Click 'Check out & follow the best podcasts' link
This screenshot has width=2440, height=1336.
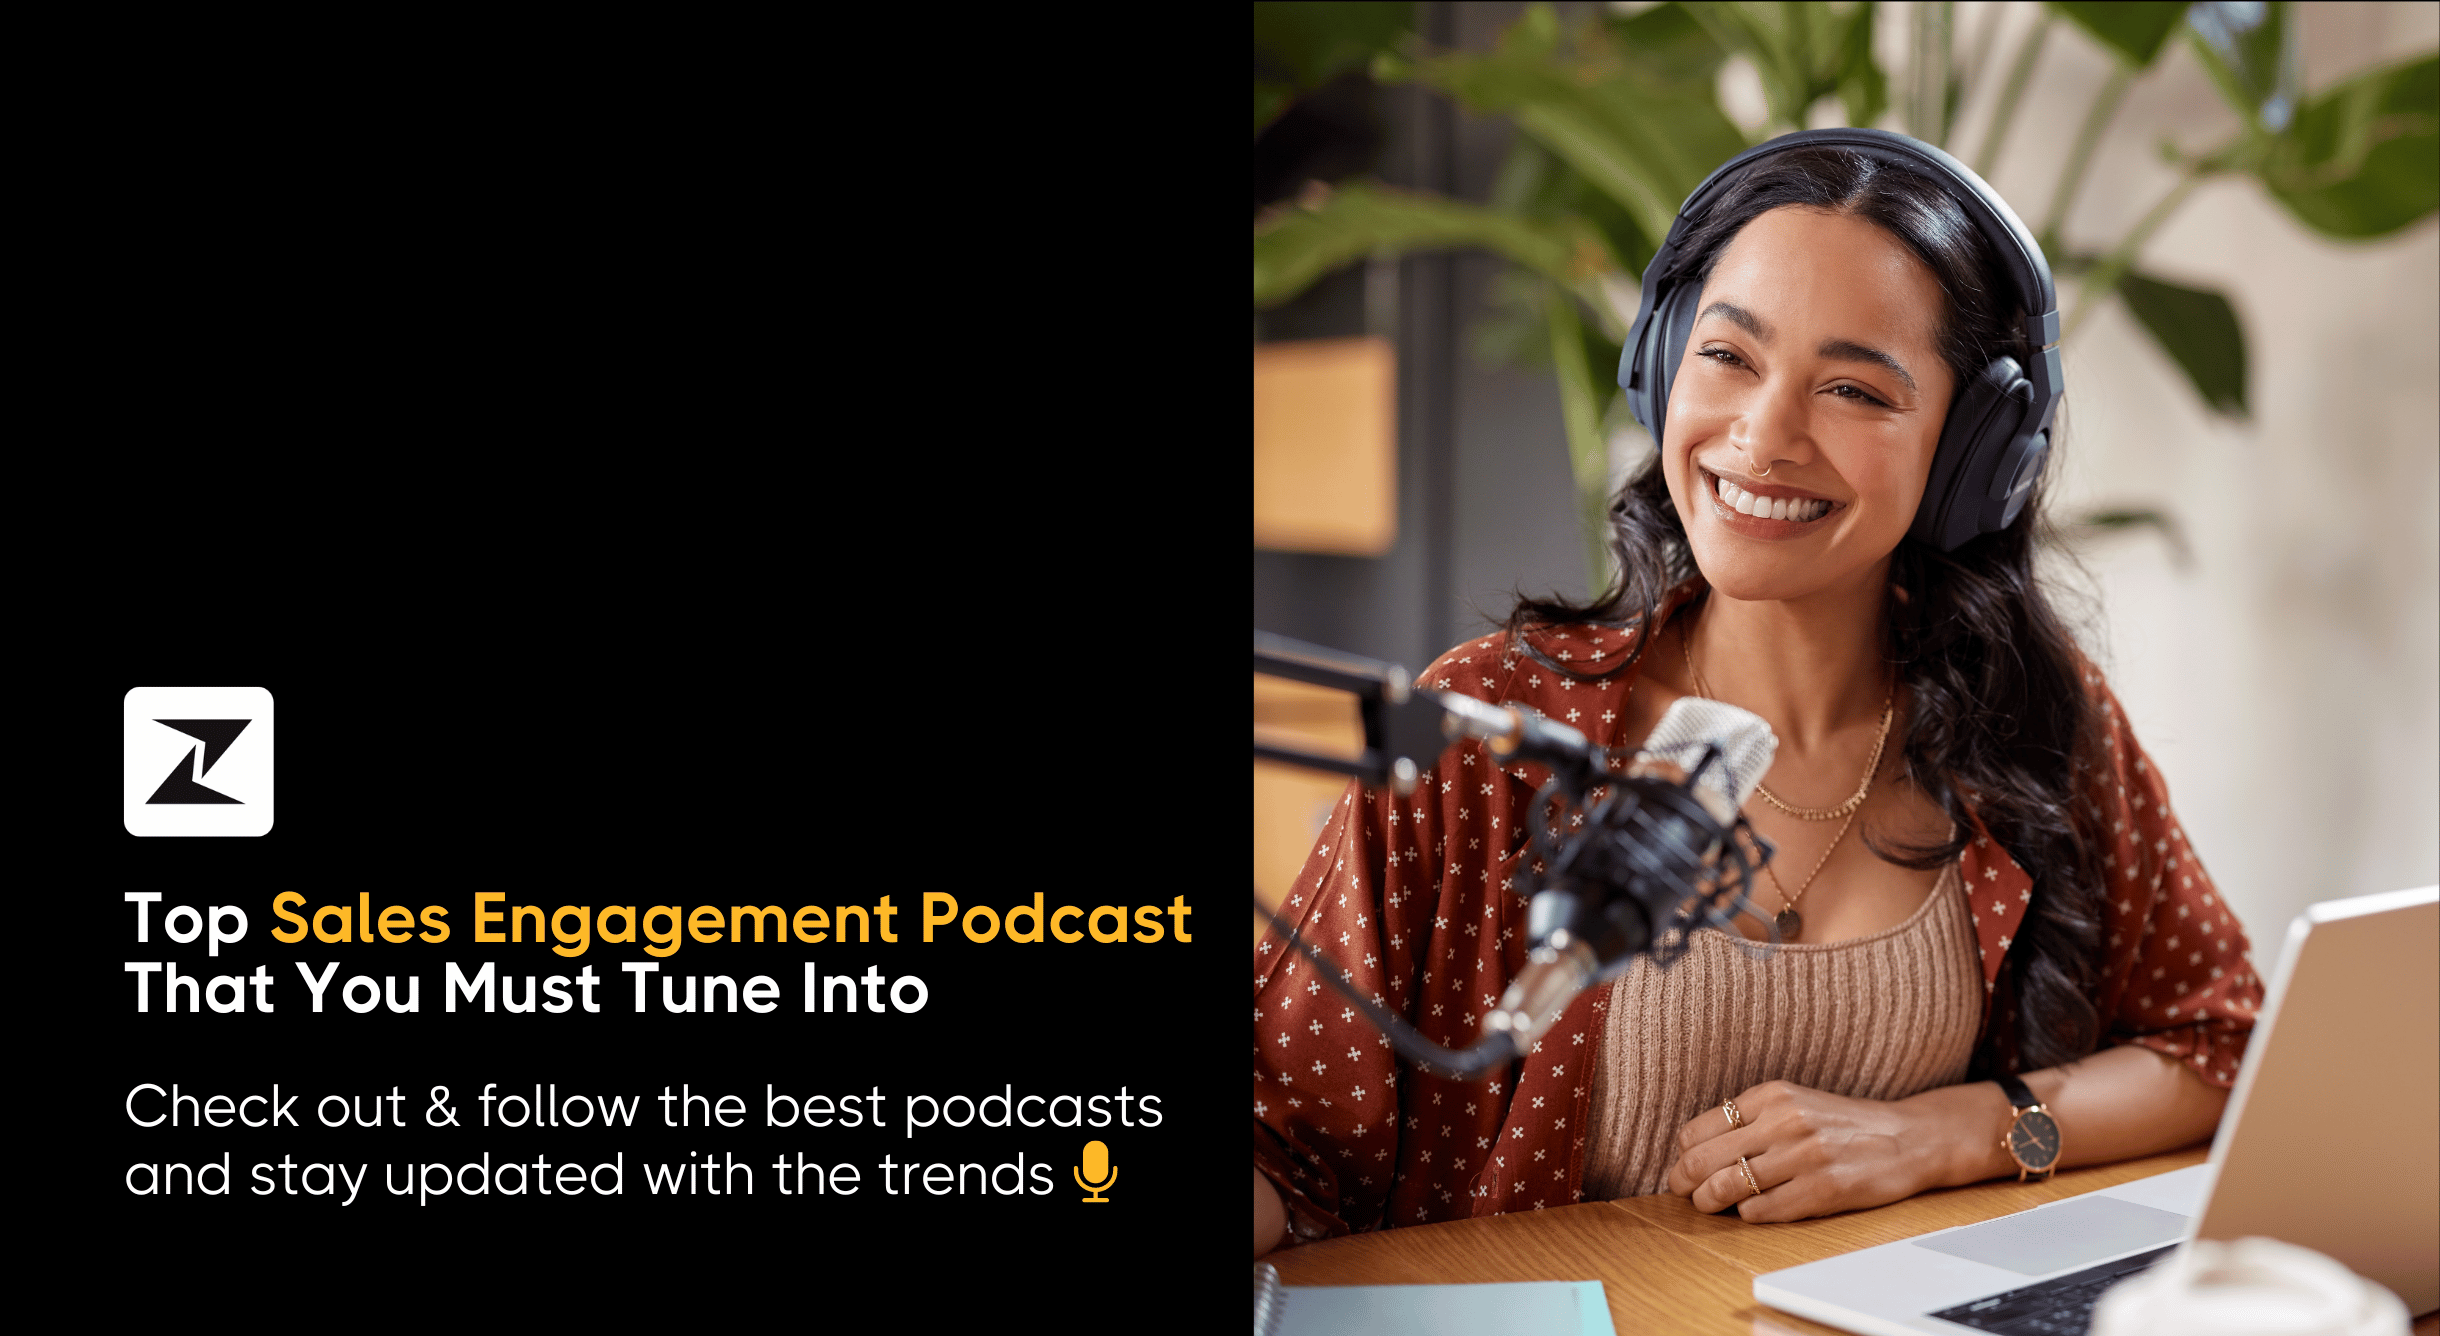pos(640,1105)
